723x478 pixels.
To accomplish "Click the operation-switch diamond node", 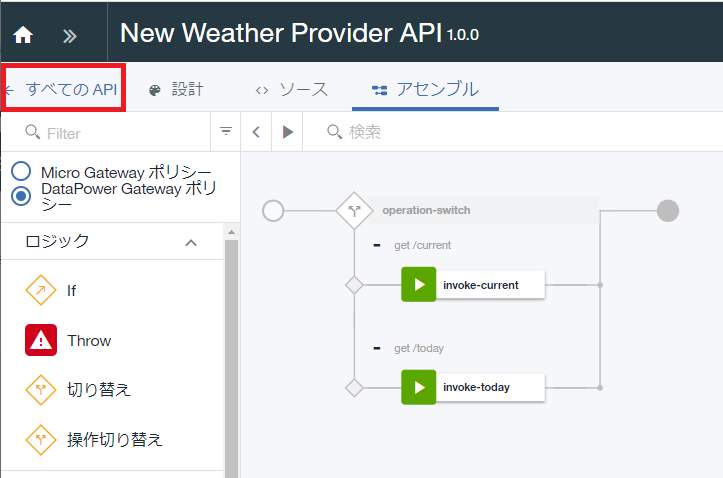I will click(354, 211).
